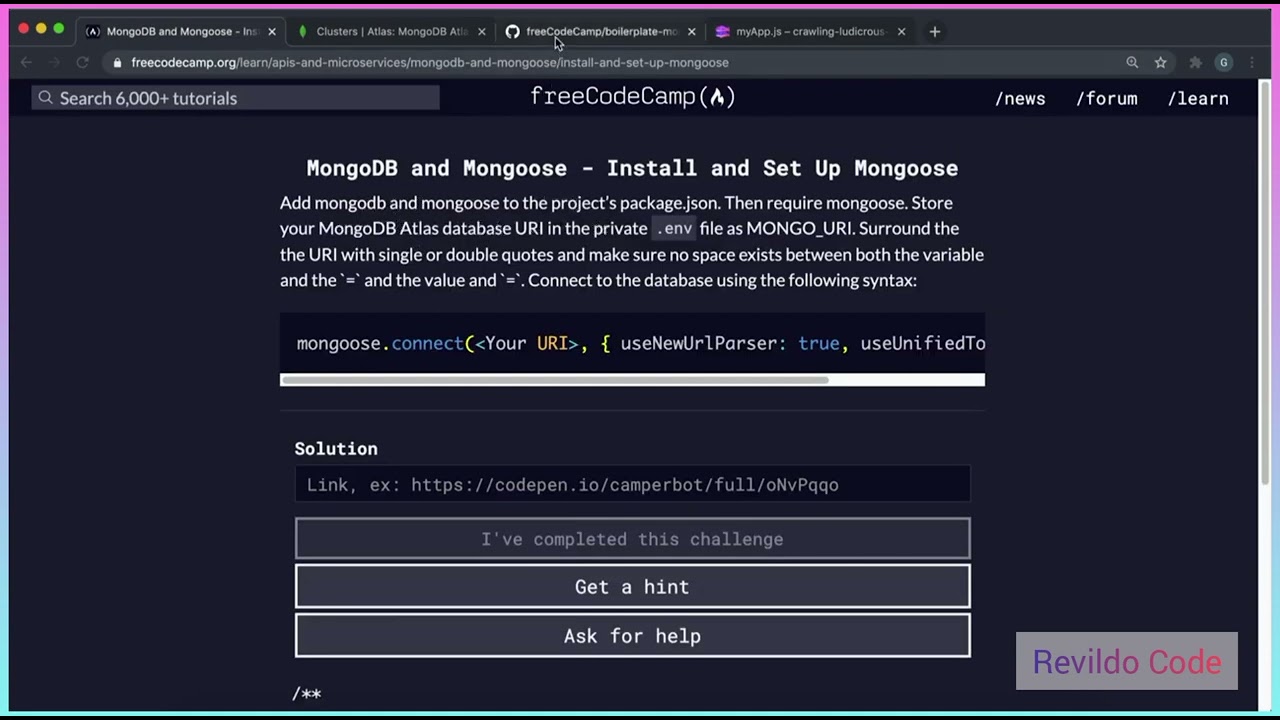Screen dimensions: 1280x720
Task: Click the search magnifier icon in freeCodeCamp search
Action: [x=45, y=98]
